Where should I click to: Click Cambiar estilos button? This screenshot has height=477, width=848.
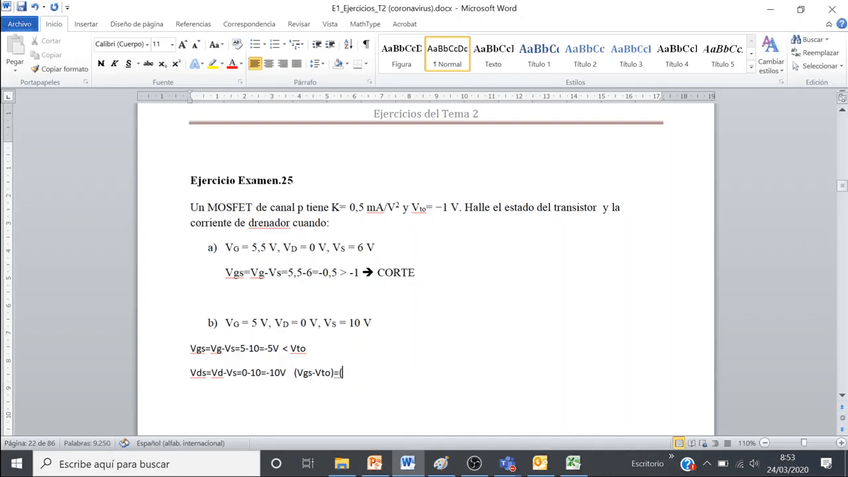pyautogui.click(x=771, y=55)
